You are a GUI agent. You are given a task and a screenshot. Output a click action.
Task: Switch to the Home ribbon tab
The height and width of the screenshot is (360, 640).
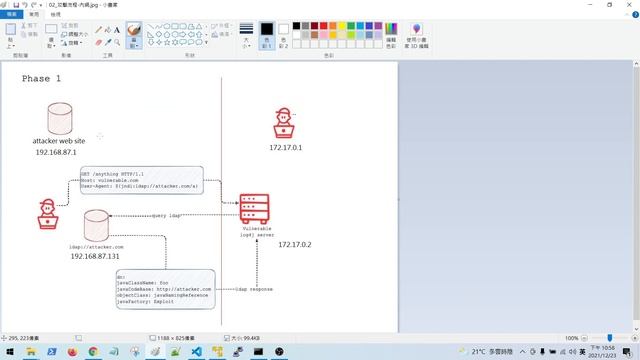pos(34,14)
